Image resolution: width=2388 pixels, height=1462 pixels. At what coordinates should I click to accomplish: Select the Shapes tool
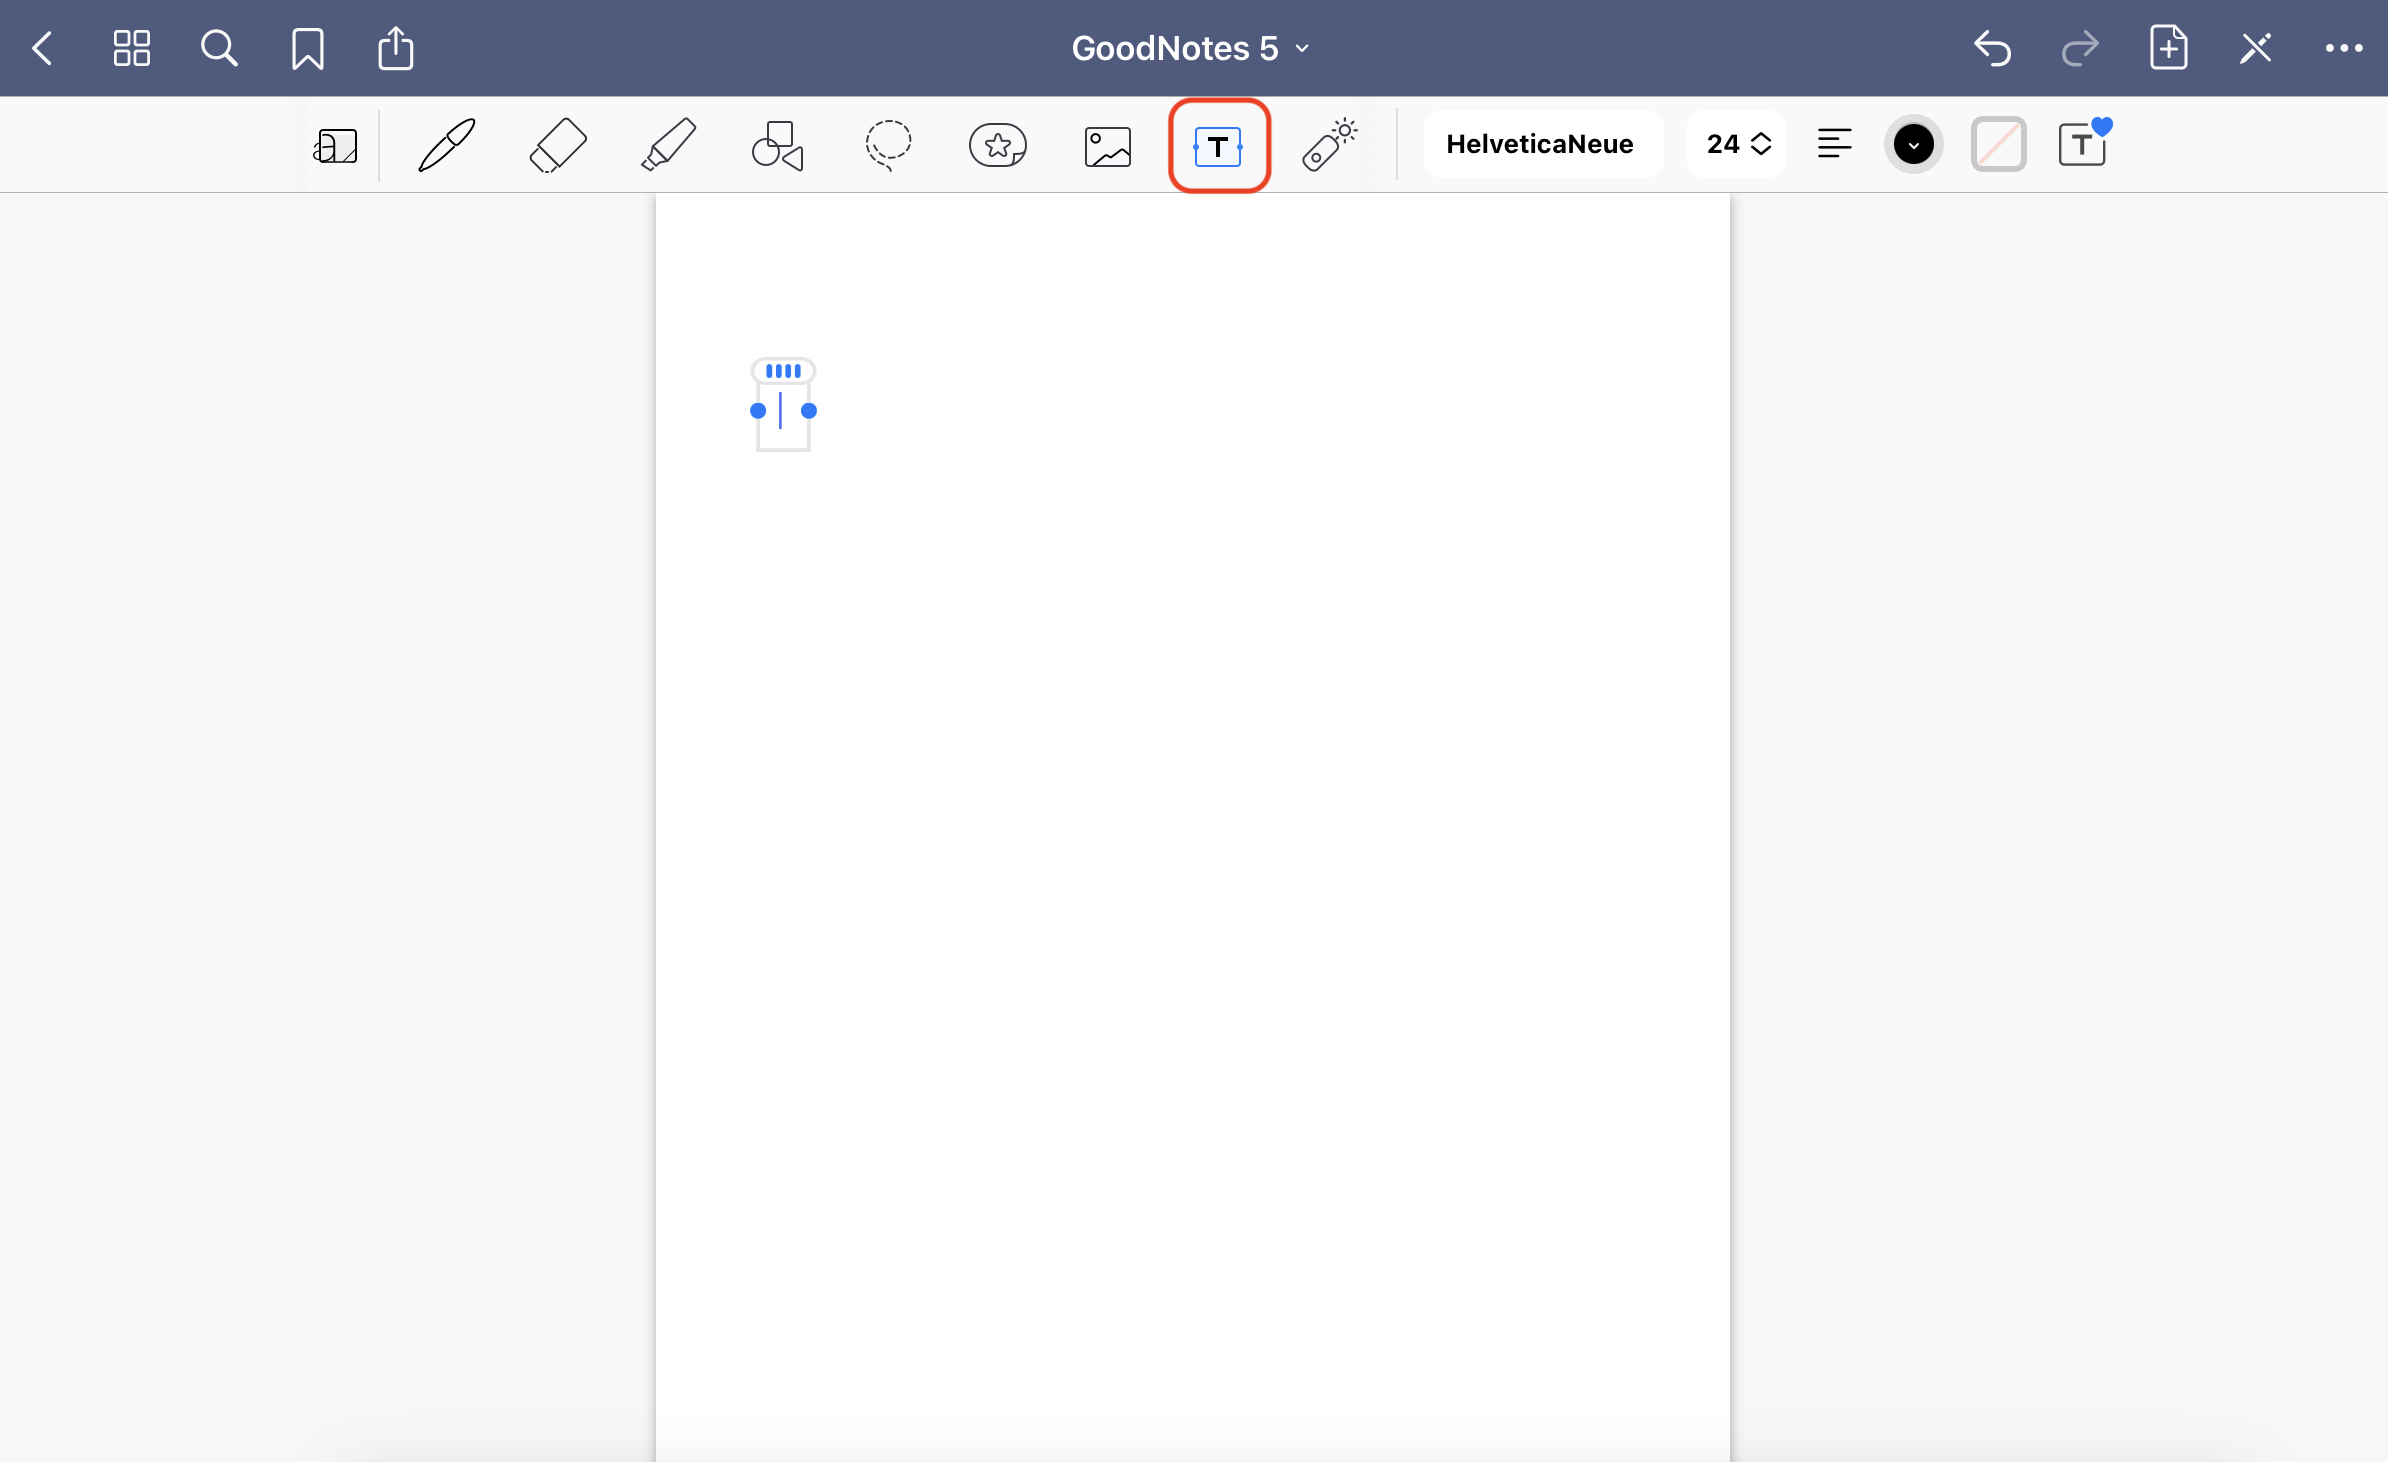click(778, 145)
